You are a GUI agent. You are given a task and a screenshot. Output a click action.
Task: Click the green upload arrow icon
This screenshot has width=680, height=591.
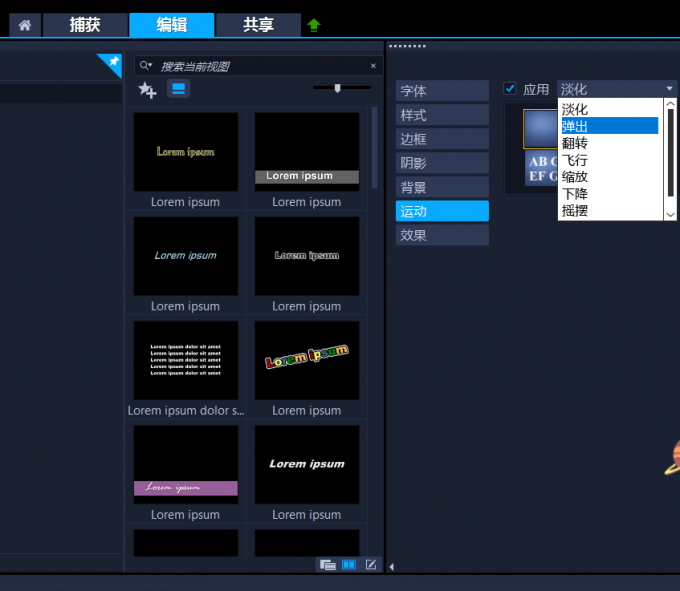click(314, 25)
